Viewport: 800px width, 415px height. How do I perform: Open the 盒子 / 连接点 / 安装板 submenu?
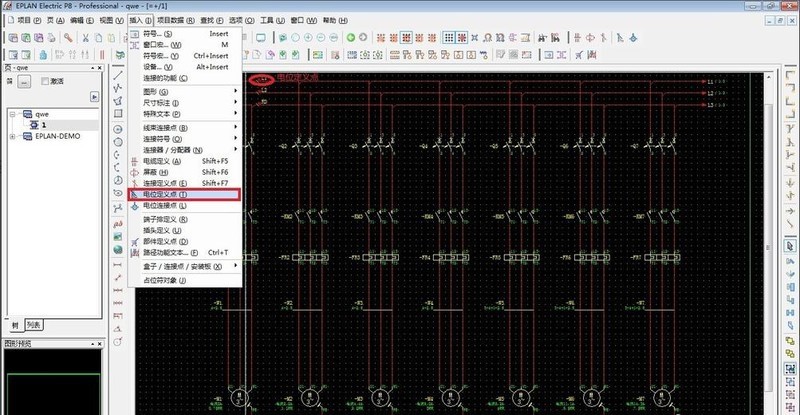(185, 266)
